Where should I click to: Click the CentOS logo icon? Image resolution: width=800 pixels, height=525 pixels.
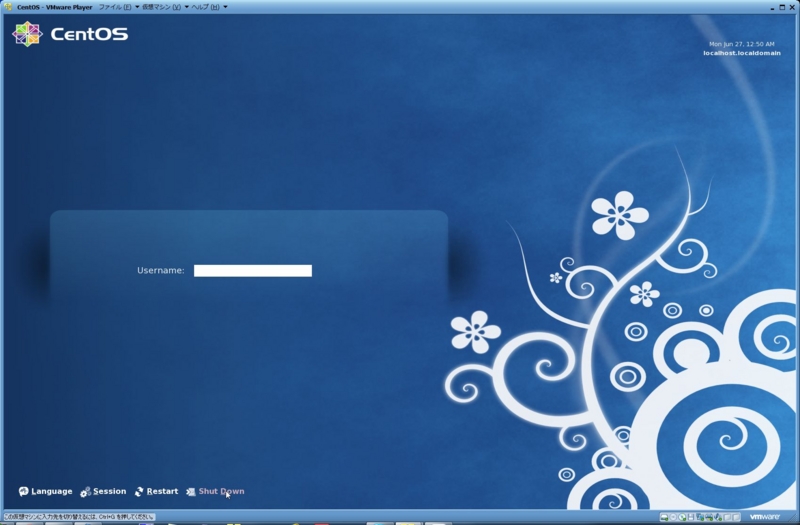pos(27,34)
